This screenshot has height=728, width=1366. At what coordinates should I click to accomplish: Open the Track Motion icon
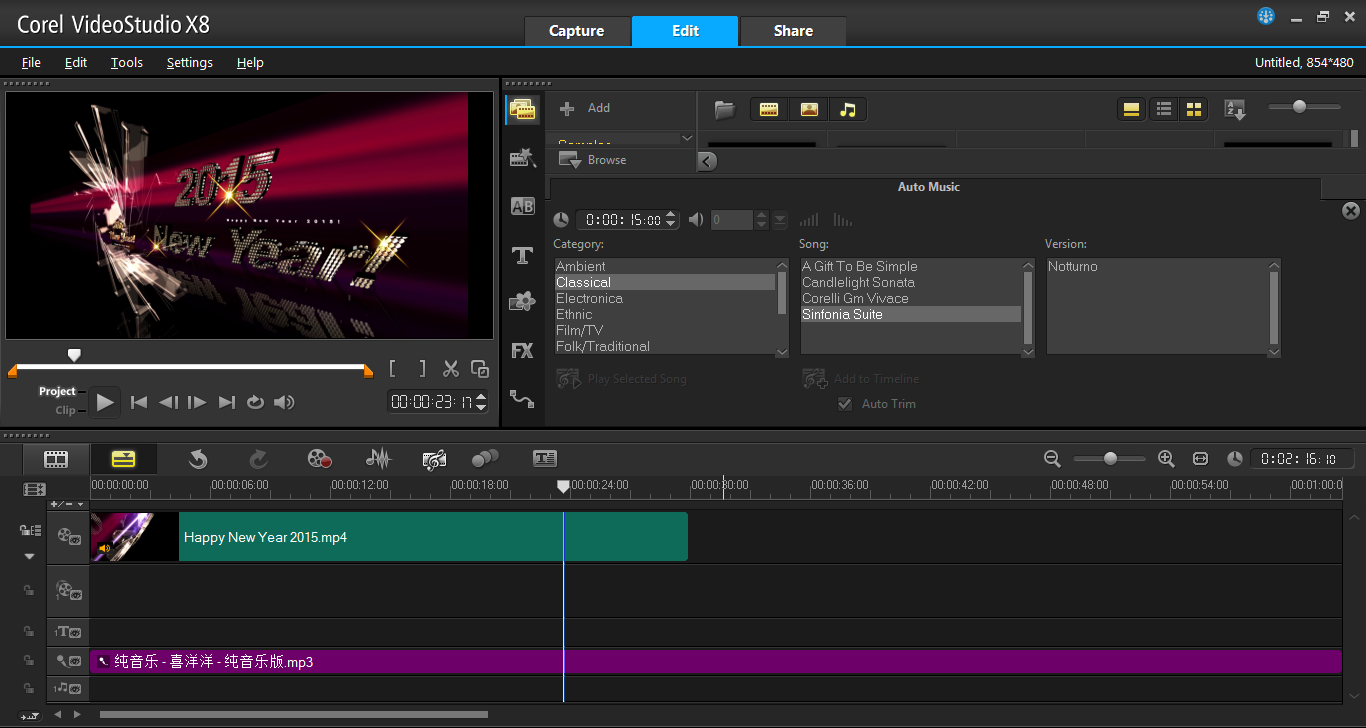point(485,459)
